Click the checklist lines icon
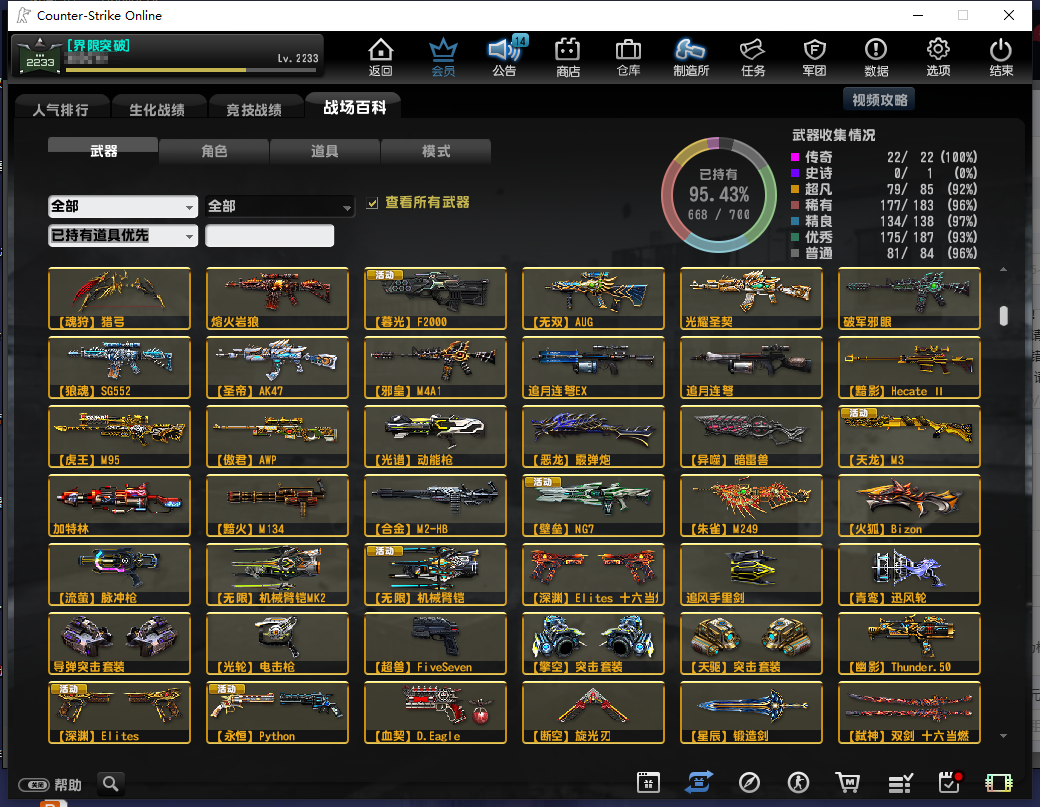Viewport: 1040px width, 807px height. coord(900,783)
